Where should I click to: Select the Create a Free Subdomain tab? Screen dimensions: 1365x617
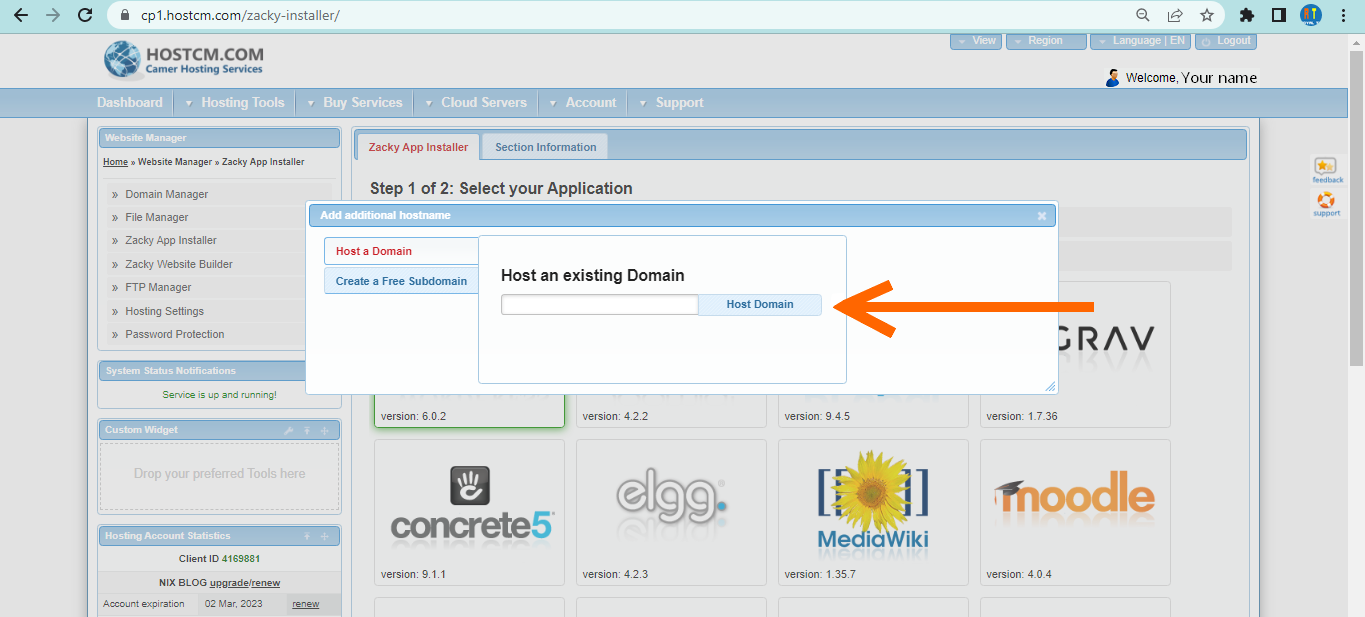point(402,281)
